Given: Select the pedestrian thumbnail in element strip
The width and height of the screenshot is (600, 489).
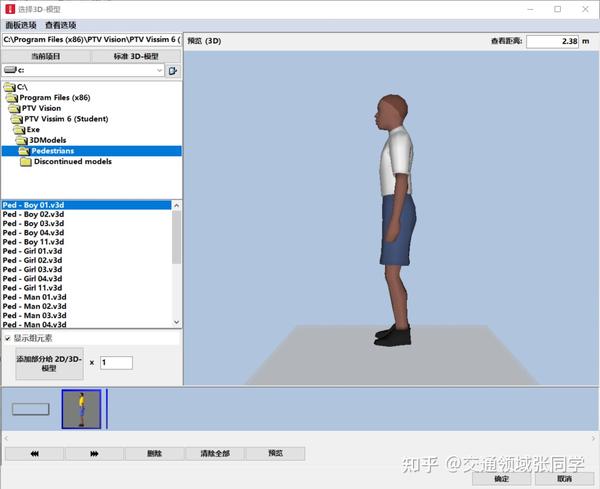Looking at the screenshot, I should pyautogui.click(x=82, y=409).
